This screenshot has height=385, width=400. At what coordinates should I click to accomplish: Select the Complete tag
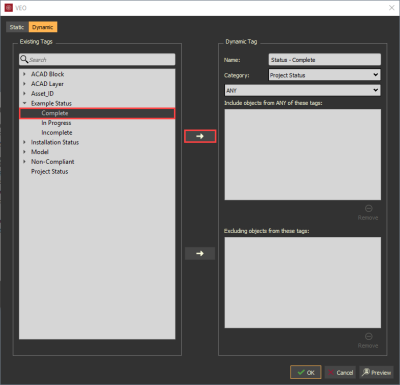coord(97,113)
